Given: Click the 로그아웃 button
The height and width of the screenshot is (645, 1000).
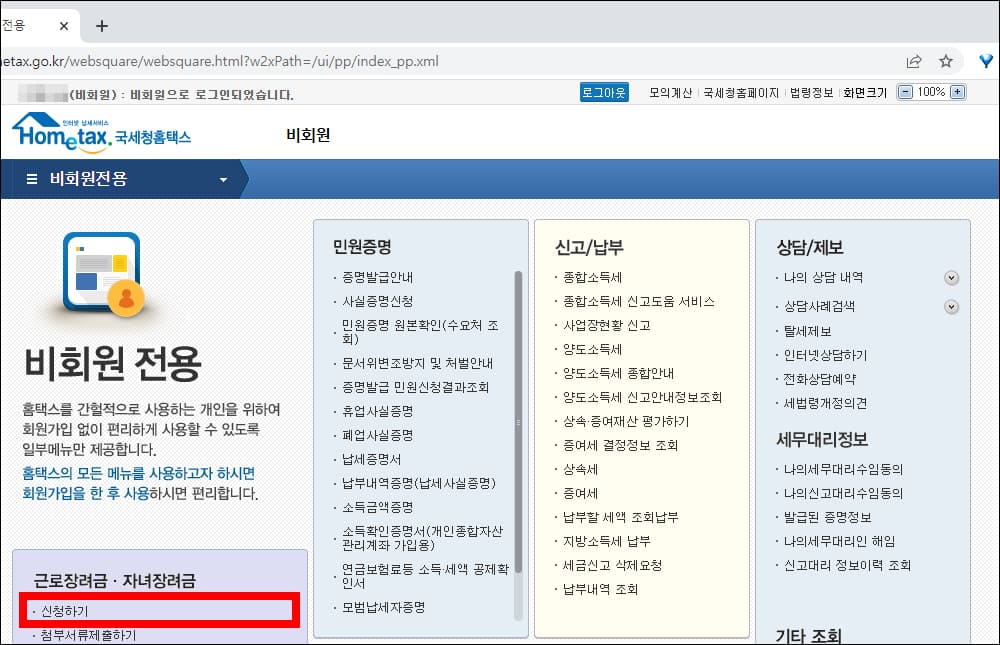Looking at the screenshot, I should (x=605, y=92).
